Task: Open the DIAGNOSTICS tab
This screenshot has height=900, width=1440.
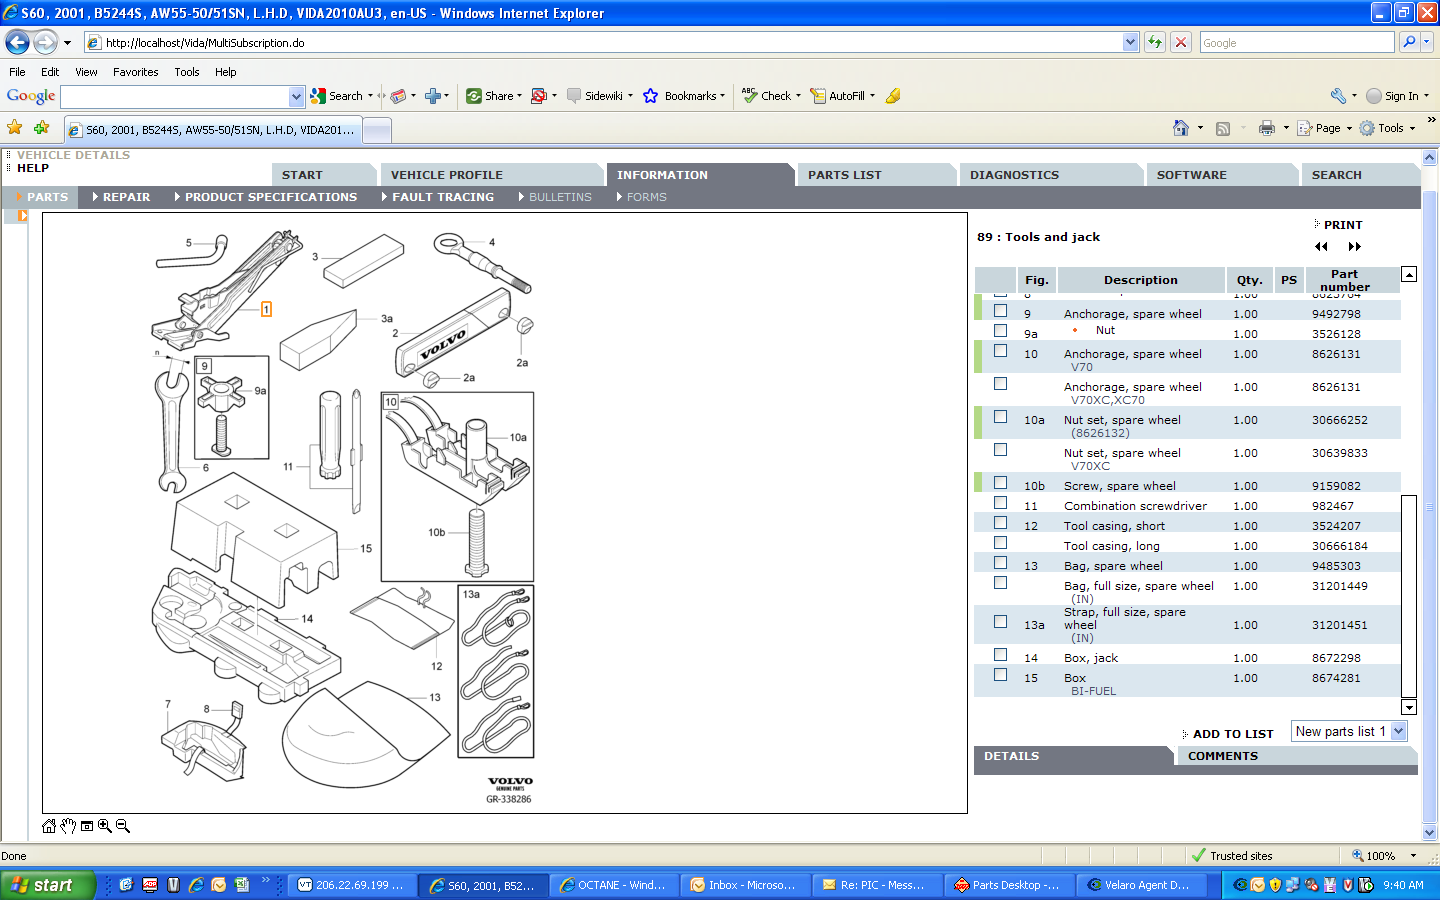Action: pos(1014,175)
